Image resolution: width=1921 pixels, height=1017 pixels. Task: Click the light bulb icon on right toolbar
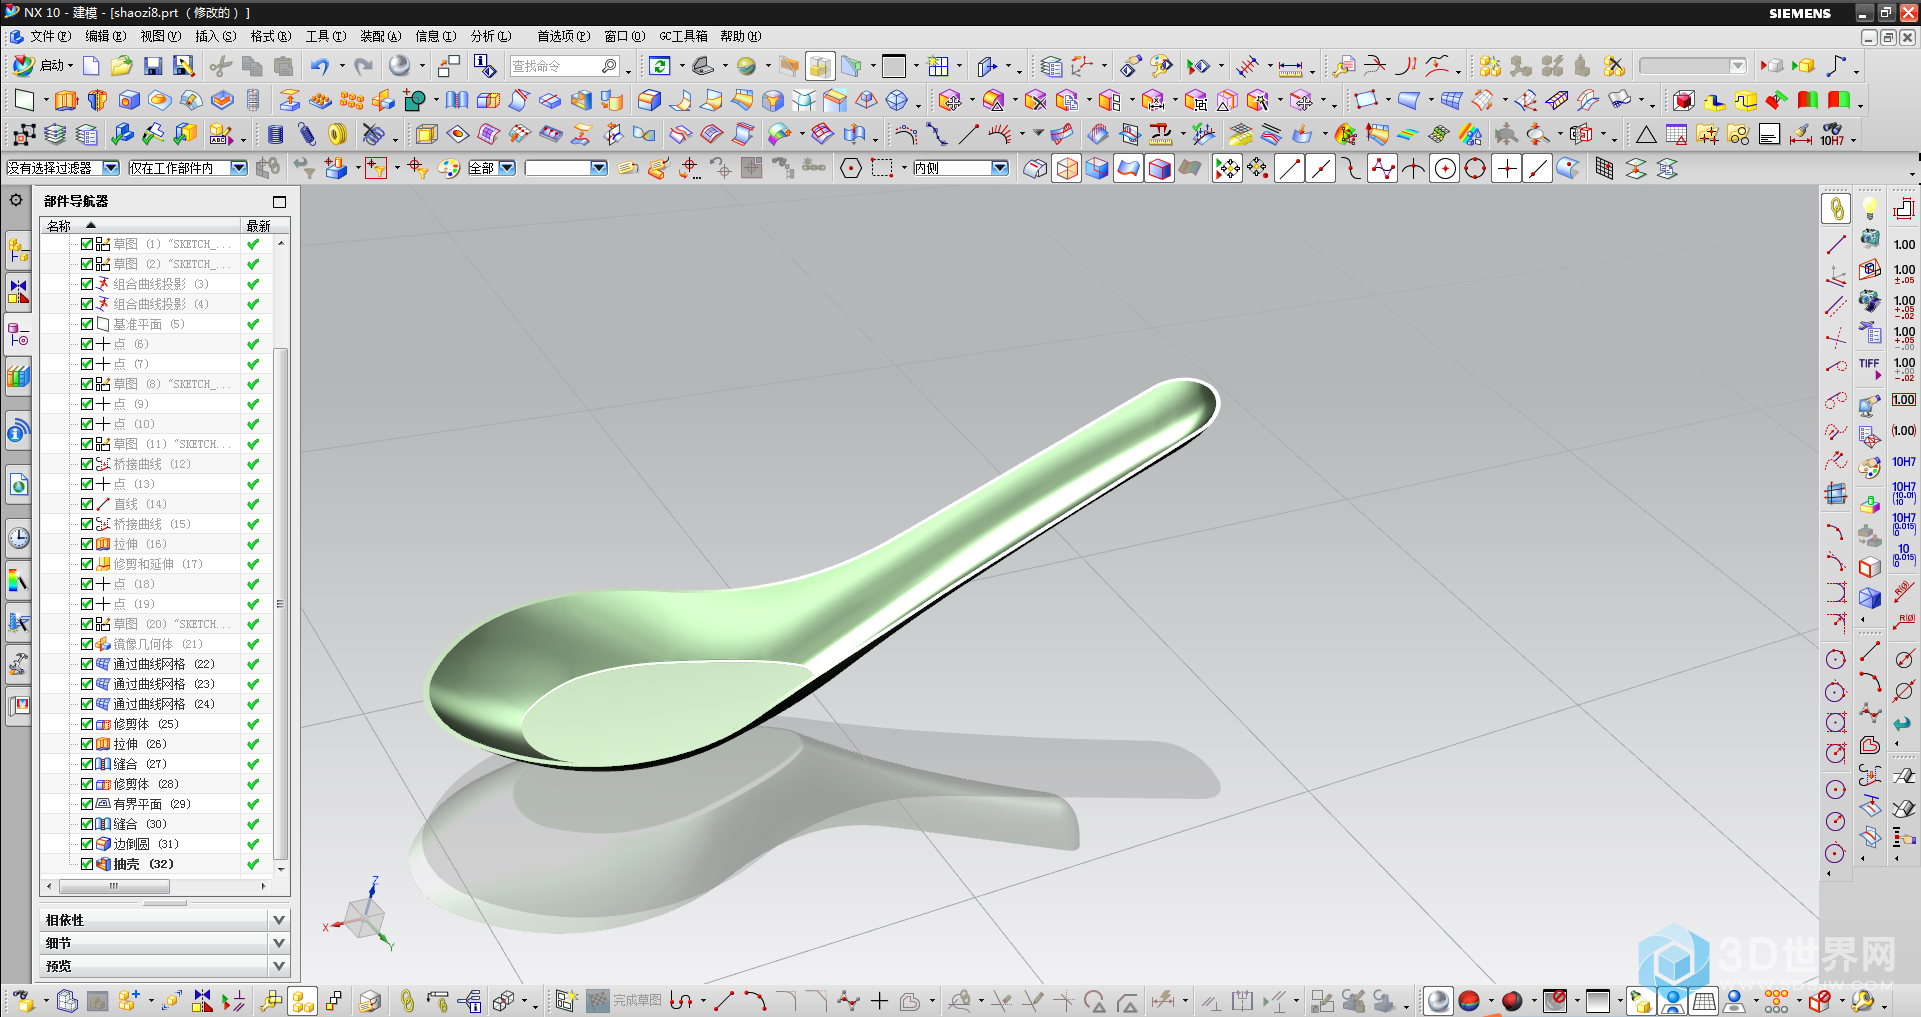click(x=1869, y=208)
